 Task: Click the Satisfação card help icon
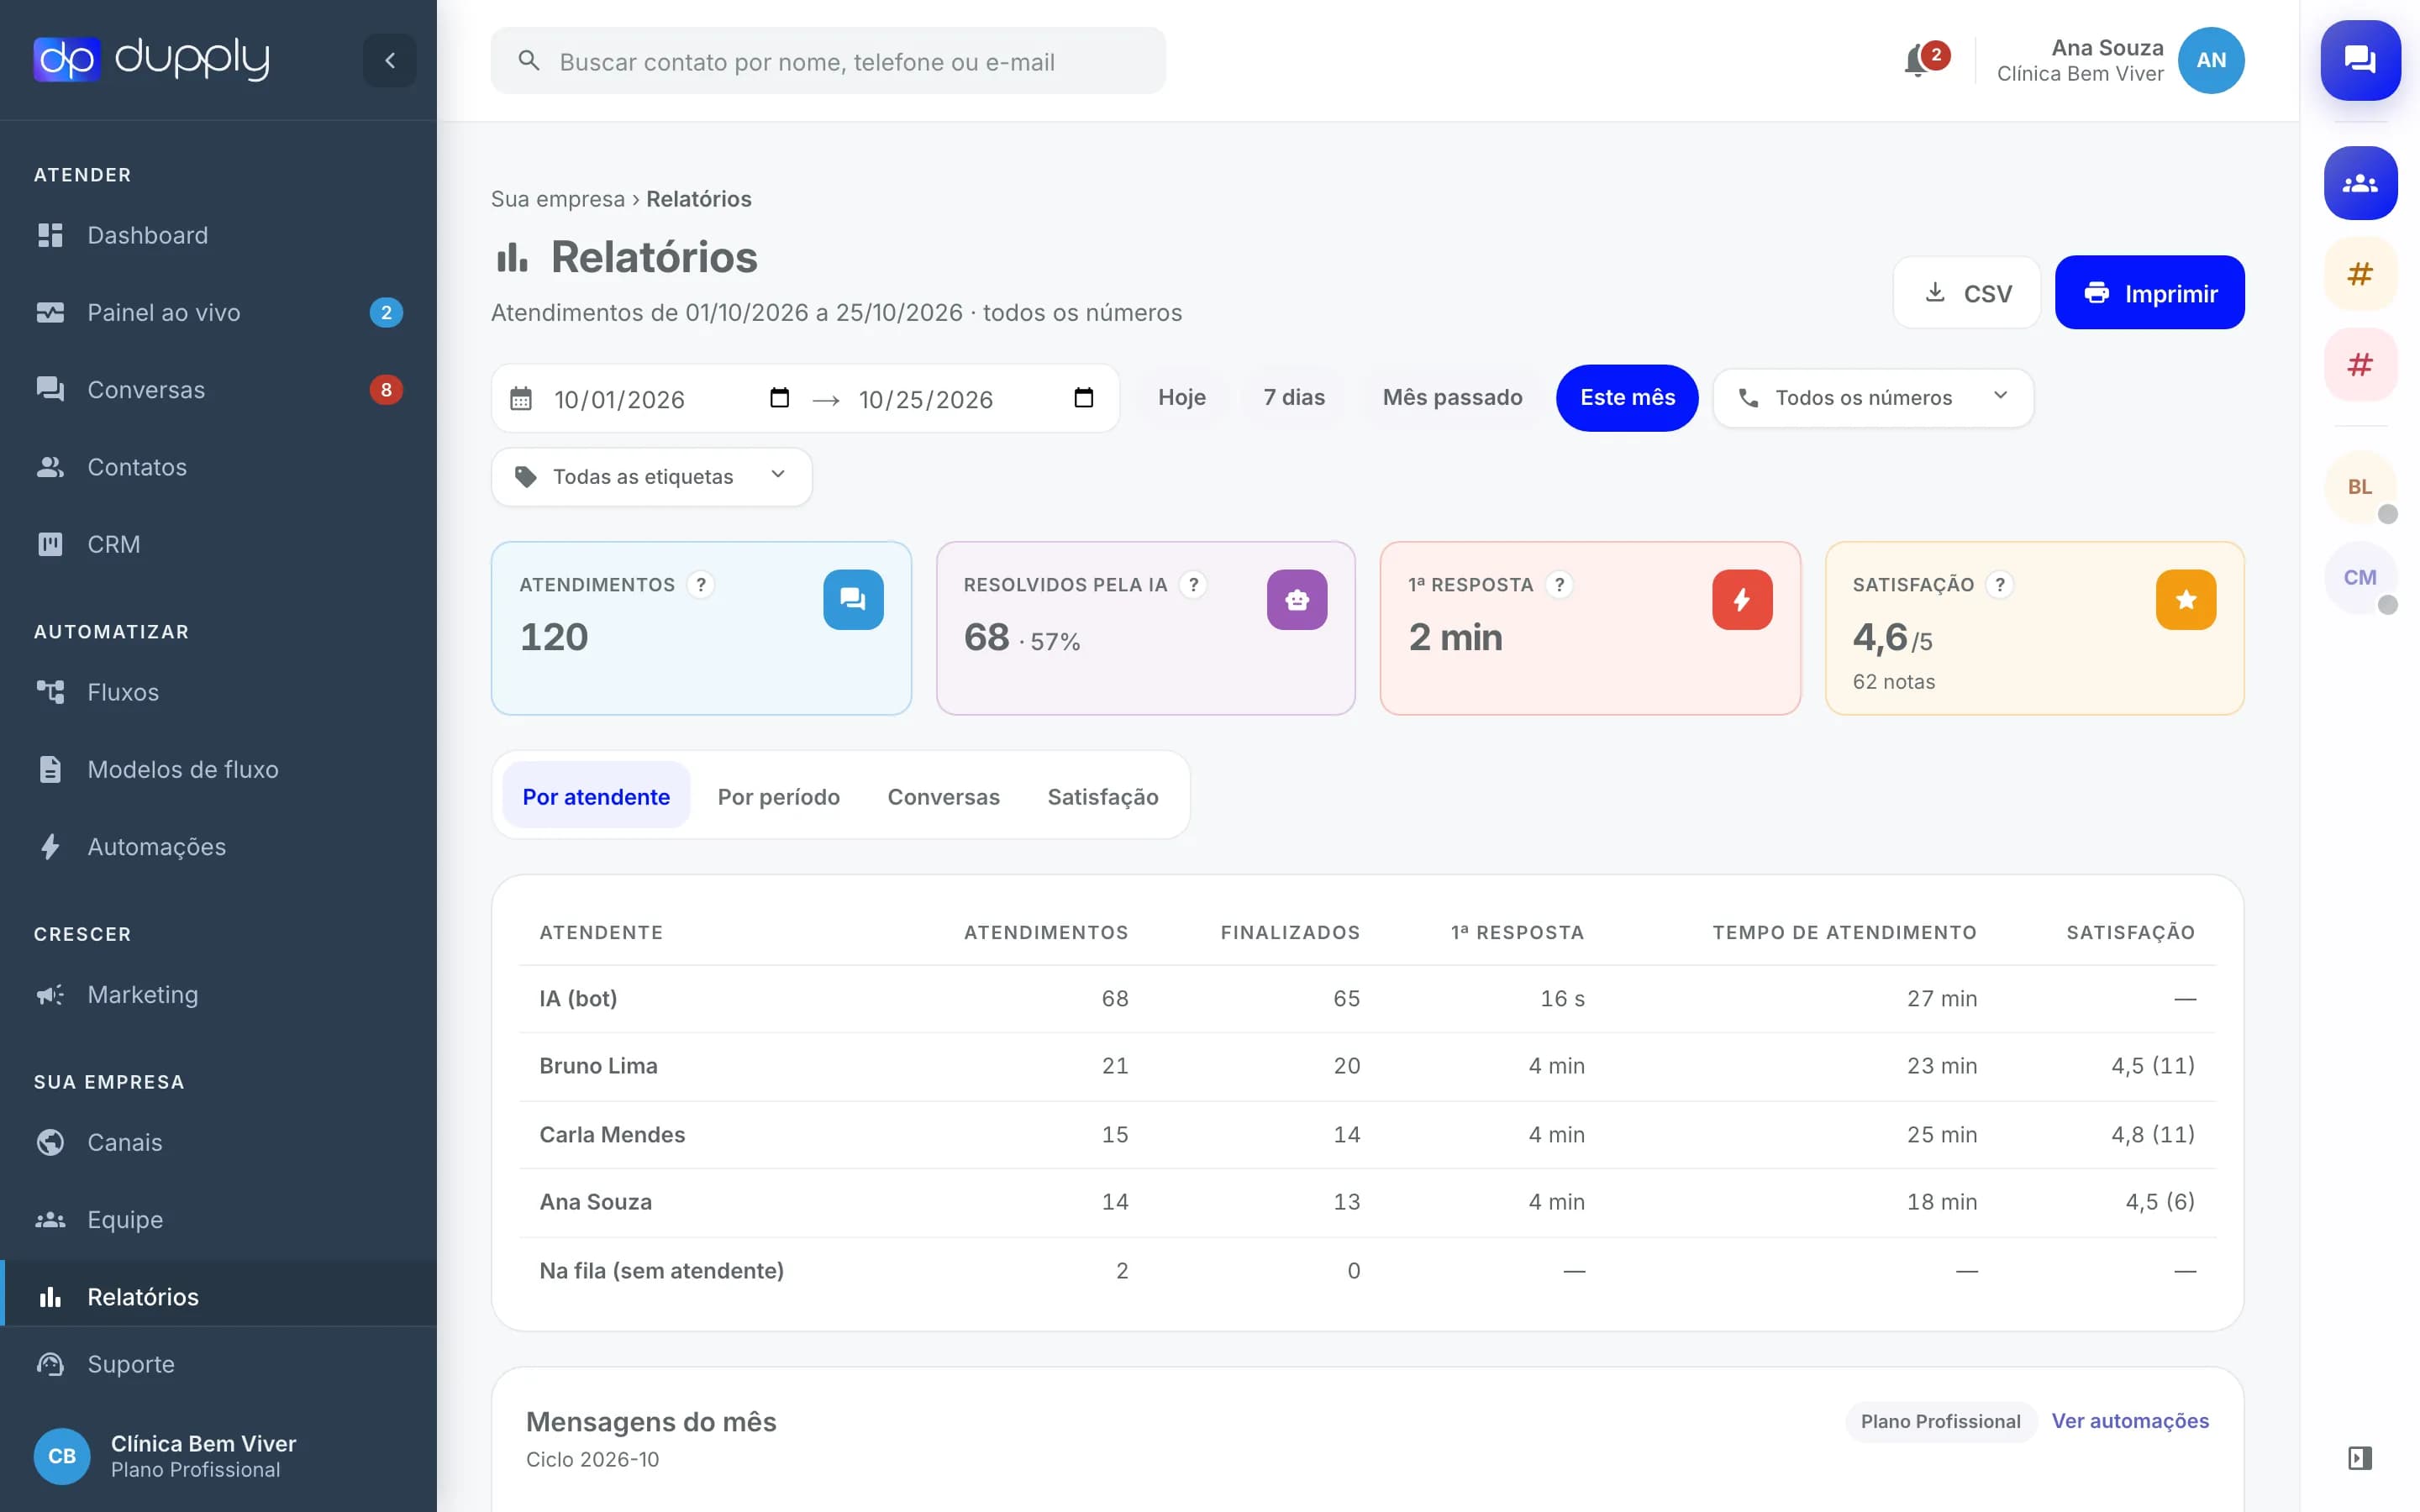click(x=2000, y=585)
